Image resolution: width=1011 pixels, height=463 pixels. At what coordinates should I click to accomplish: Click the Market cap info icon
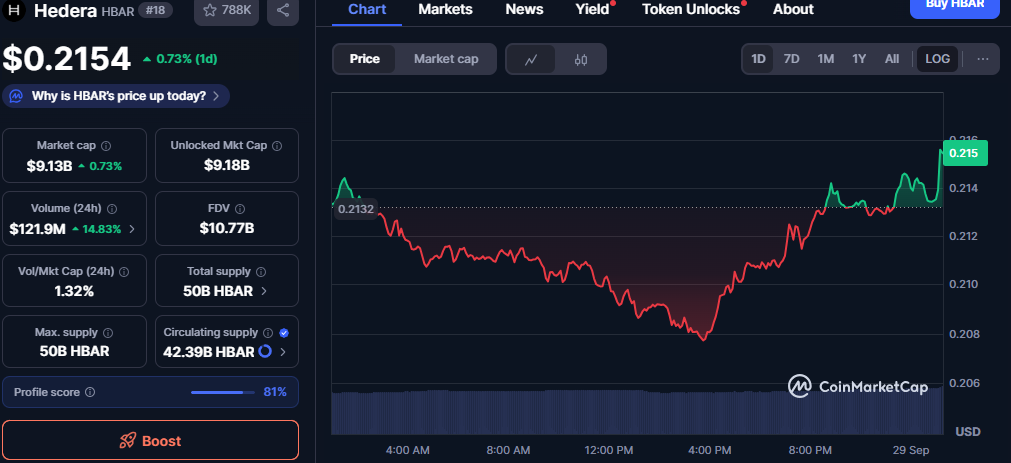[x=106, y=146]
